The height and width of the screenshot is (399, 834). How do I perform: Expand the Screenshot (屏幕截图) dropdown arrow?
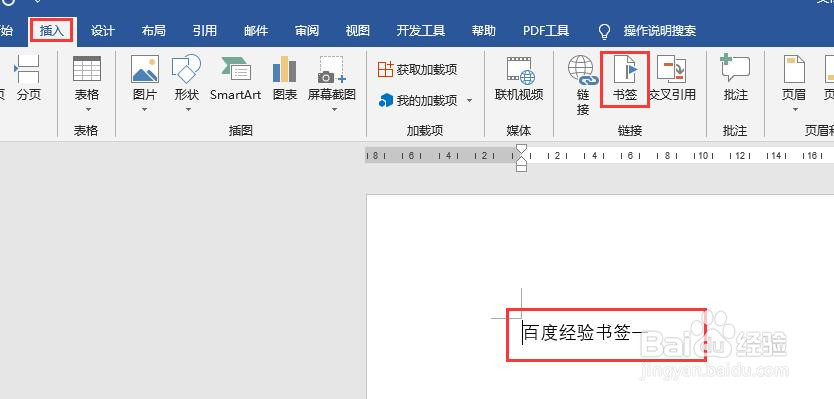[x=334, y=110]
